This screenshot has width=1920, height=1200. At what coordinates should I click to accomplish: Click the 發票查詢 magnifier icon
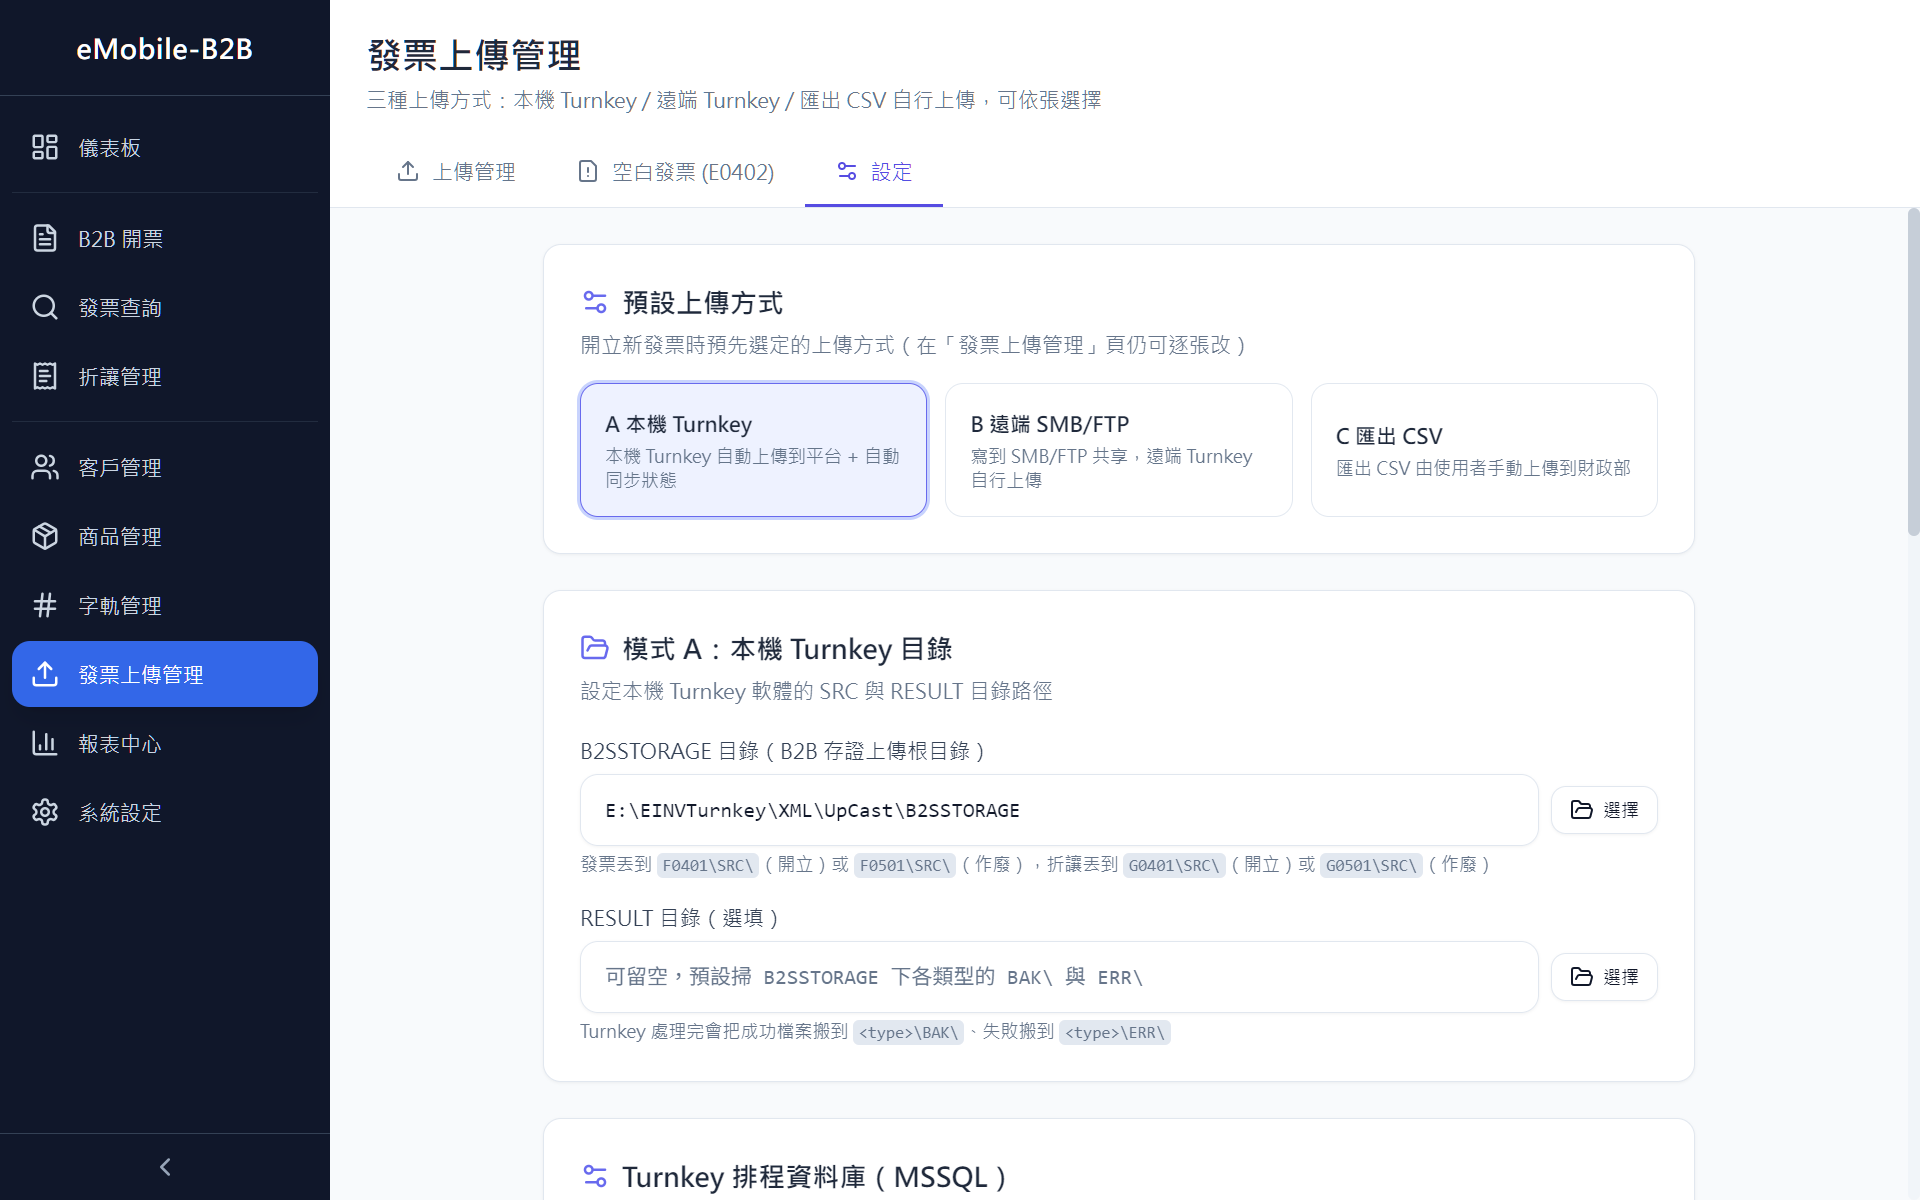click(45, 307)
